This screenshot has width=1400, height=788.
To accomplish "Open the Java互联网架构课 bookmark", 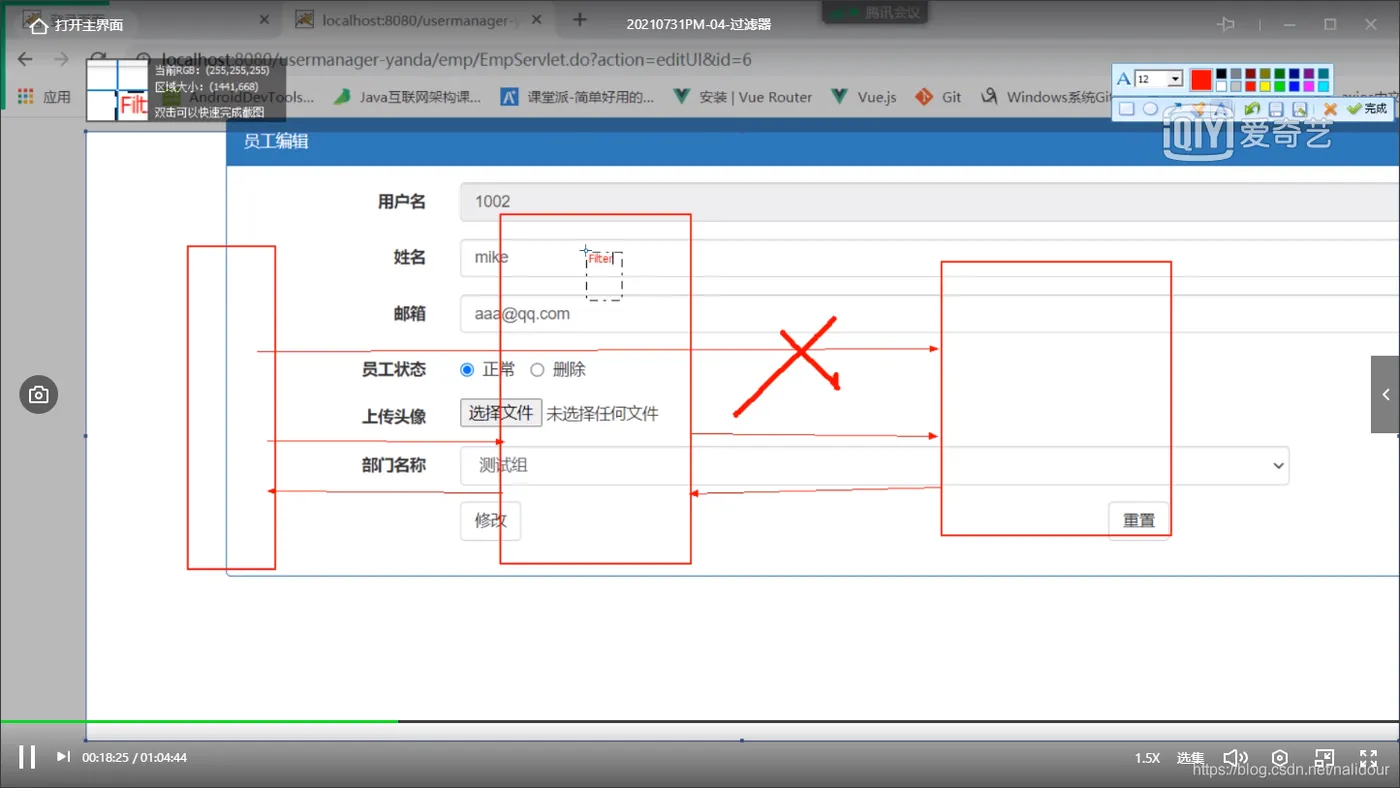I will (x=407, y=97).
